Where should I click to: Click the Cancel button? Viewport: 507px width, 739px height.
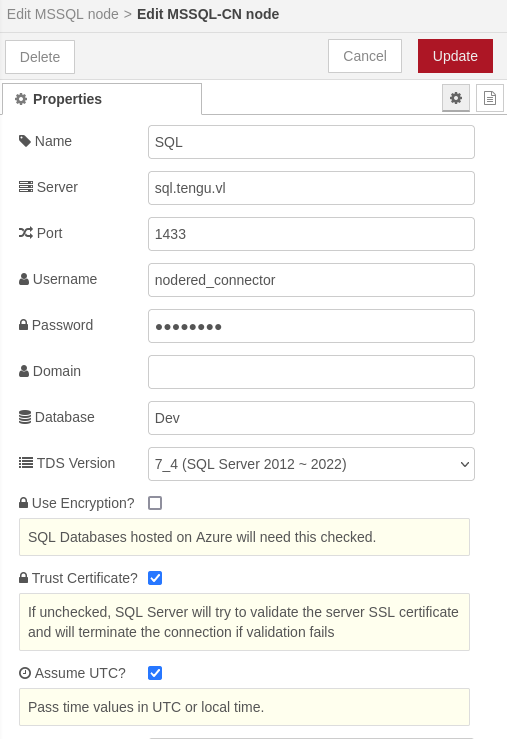click(365, 56)
